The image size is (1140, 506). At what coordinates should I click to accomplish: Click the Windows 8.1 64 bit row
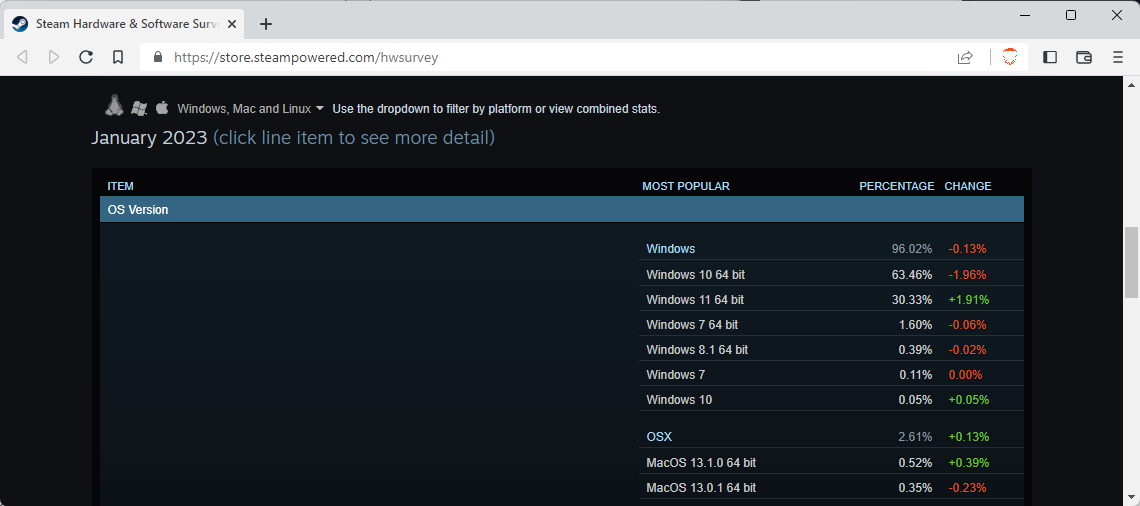831,350
